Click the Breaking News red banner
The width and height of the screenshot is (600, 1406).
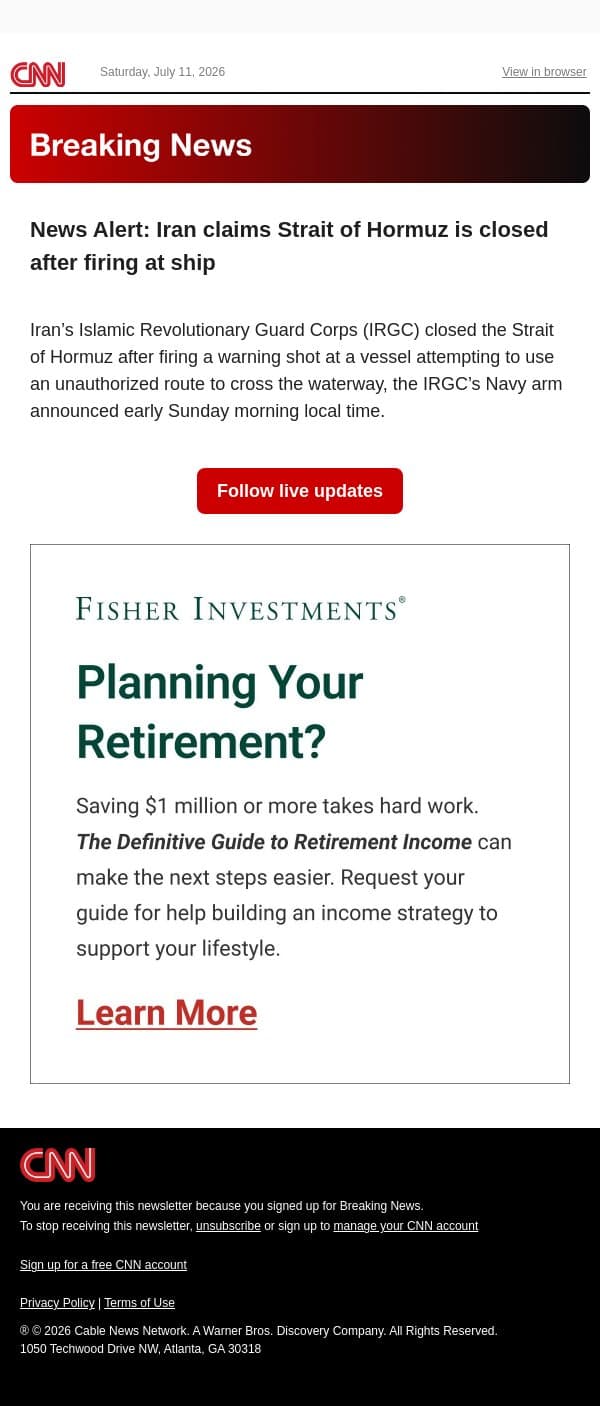tap(300, 144)
